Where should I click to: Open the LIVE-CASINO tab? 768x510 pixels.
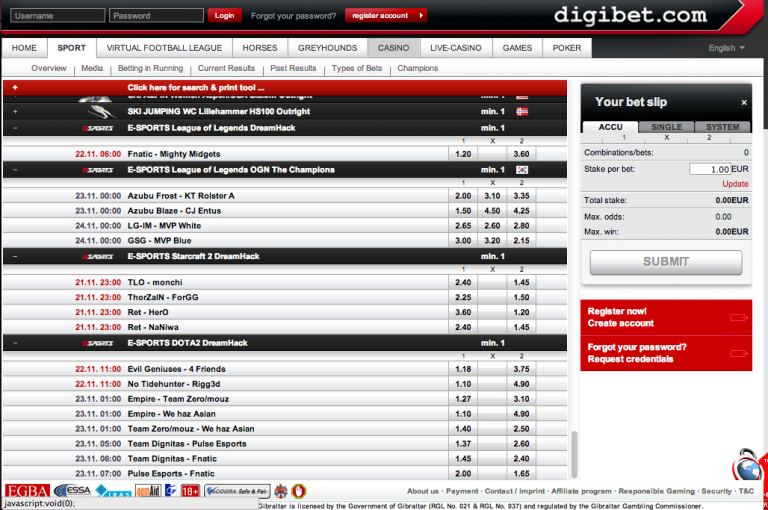coord(456,48)
